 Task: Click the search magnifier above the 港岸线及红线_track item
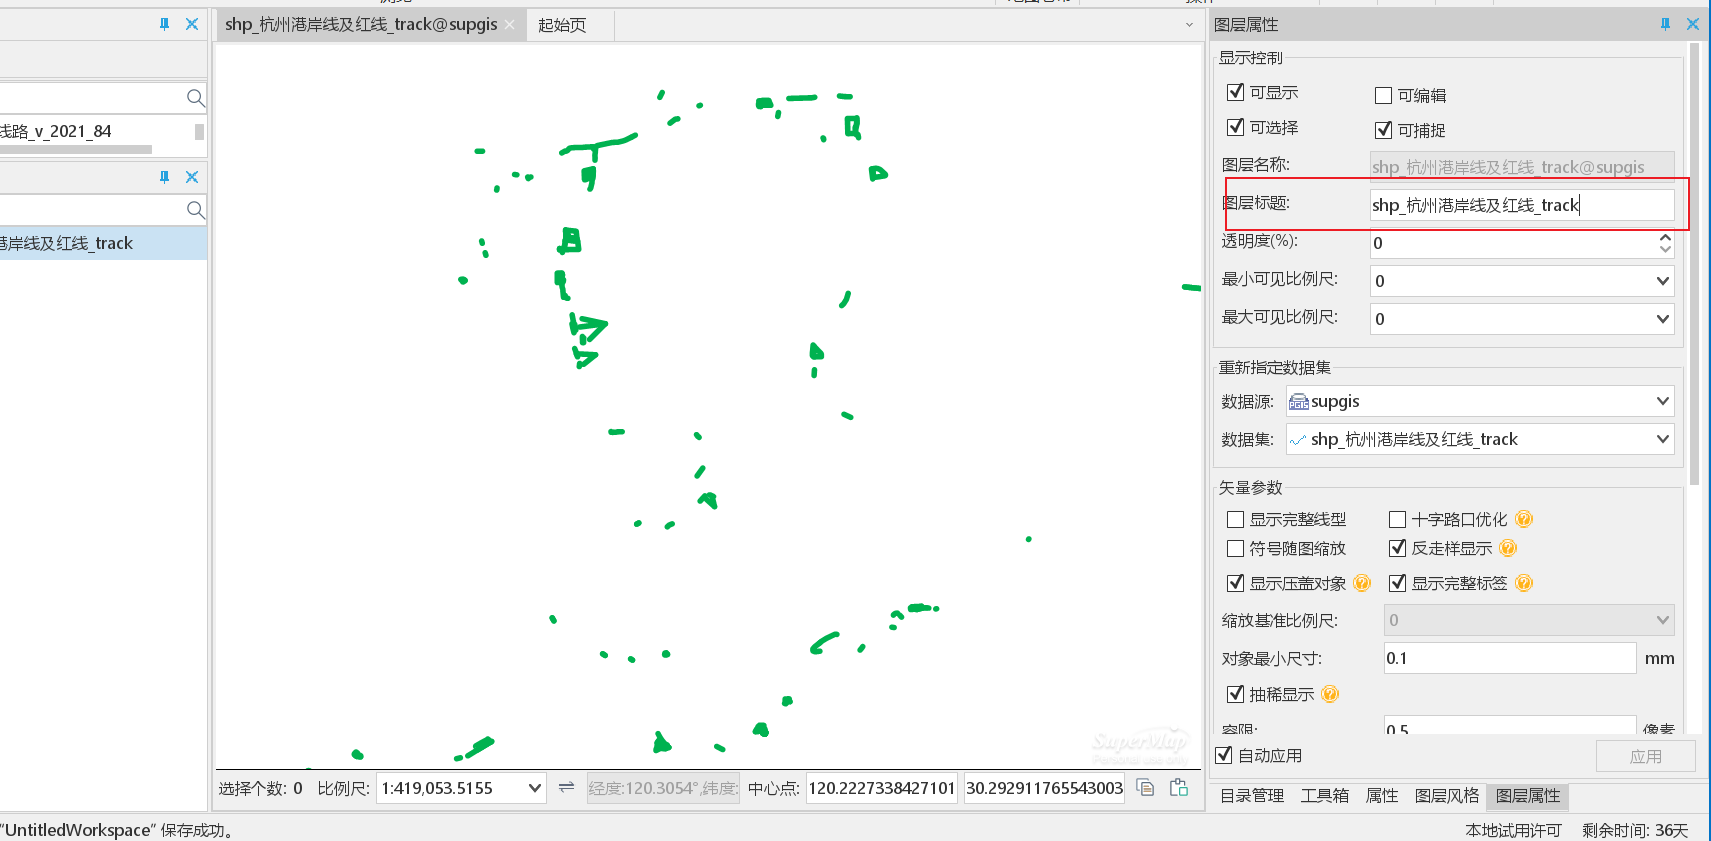195,210
